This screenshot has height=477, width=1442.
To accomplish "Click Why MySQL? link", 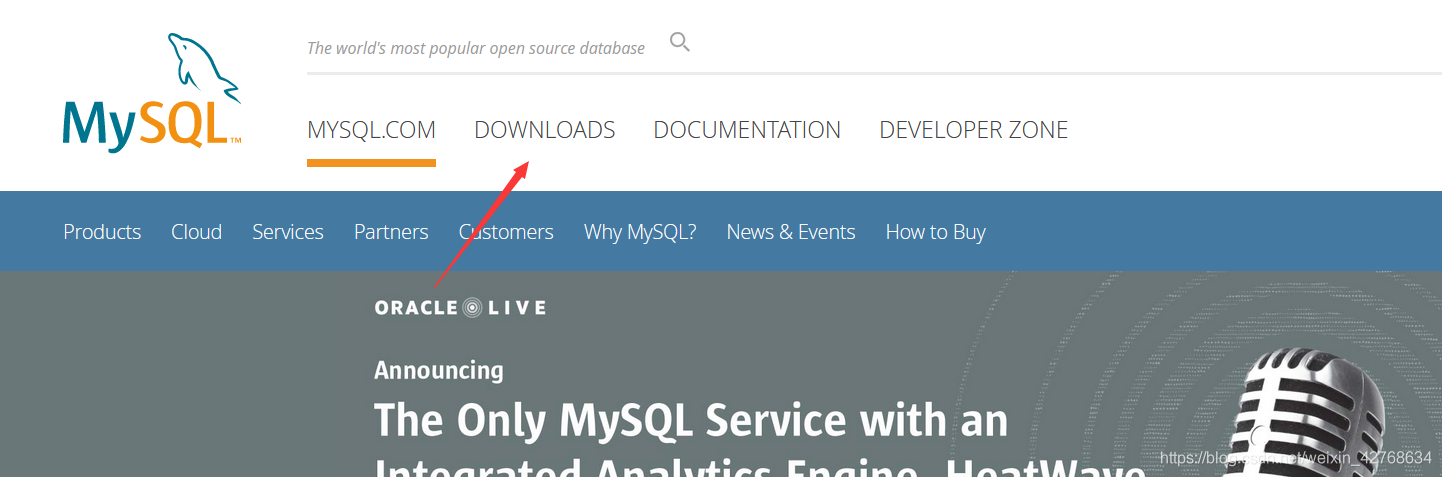I will click(640, 232).
